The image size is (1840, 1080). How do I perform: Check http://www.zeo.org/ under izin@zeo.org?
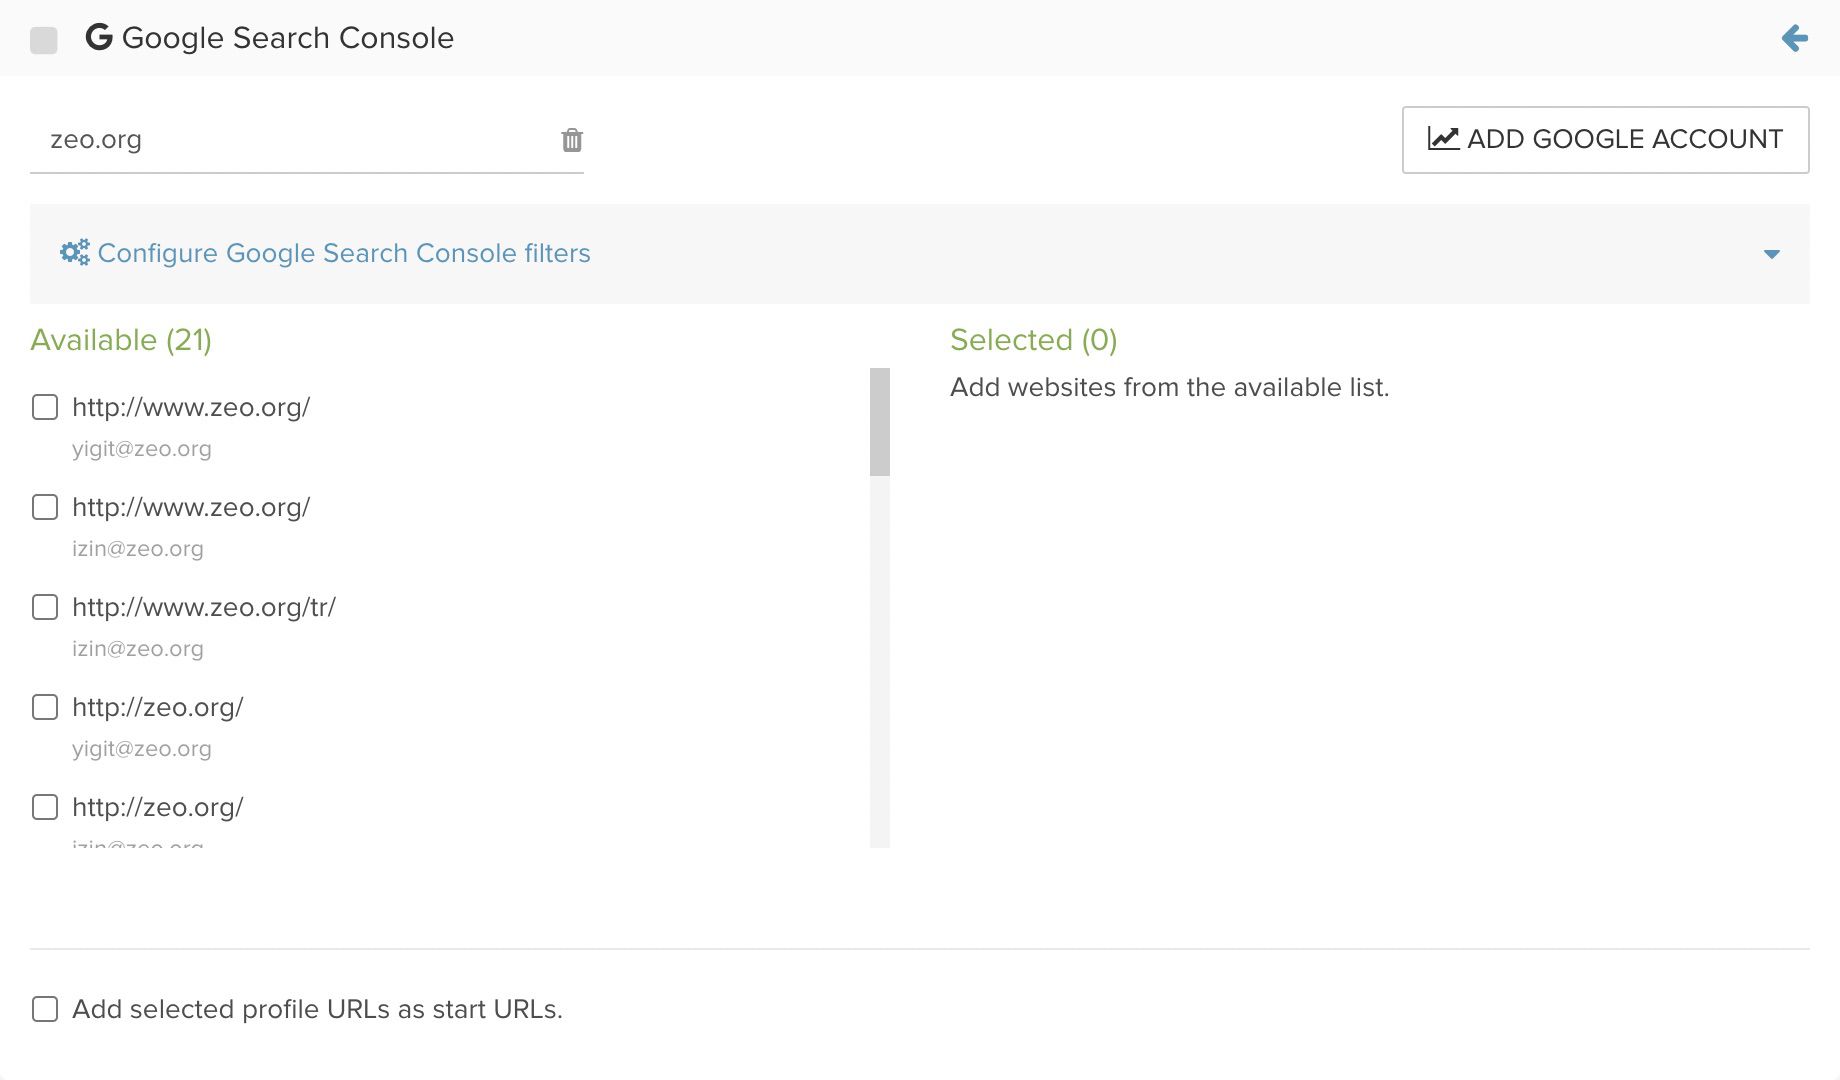[45, 507]
